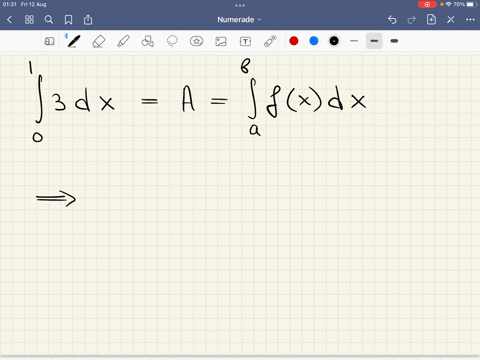Go back with the left chevron
This screenshot has width=480, height=360.
(9, 20)
